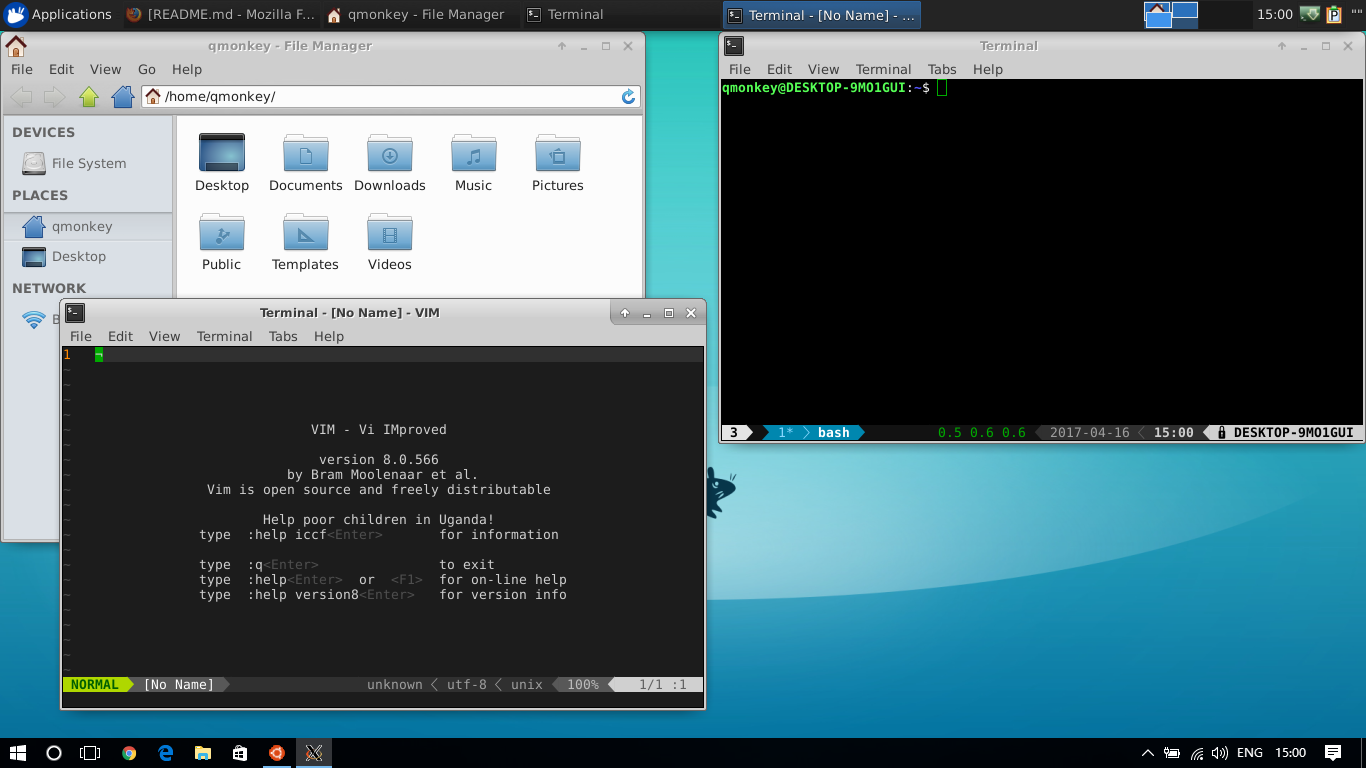Open Help menu in File Manager
The image size is (1366, 768).
(x=187, y=69)
